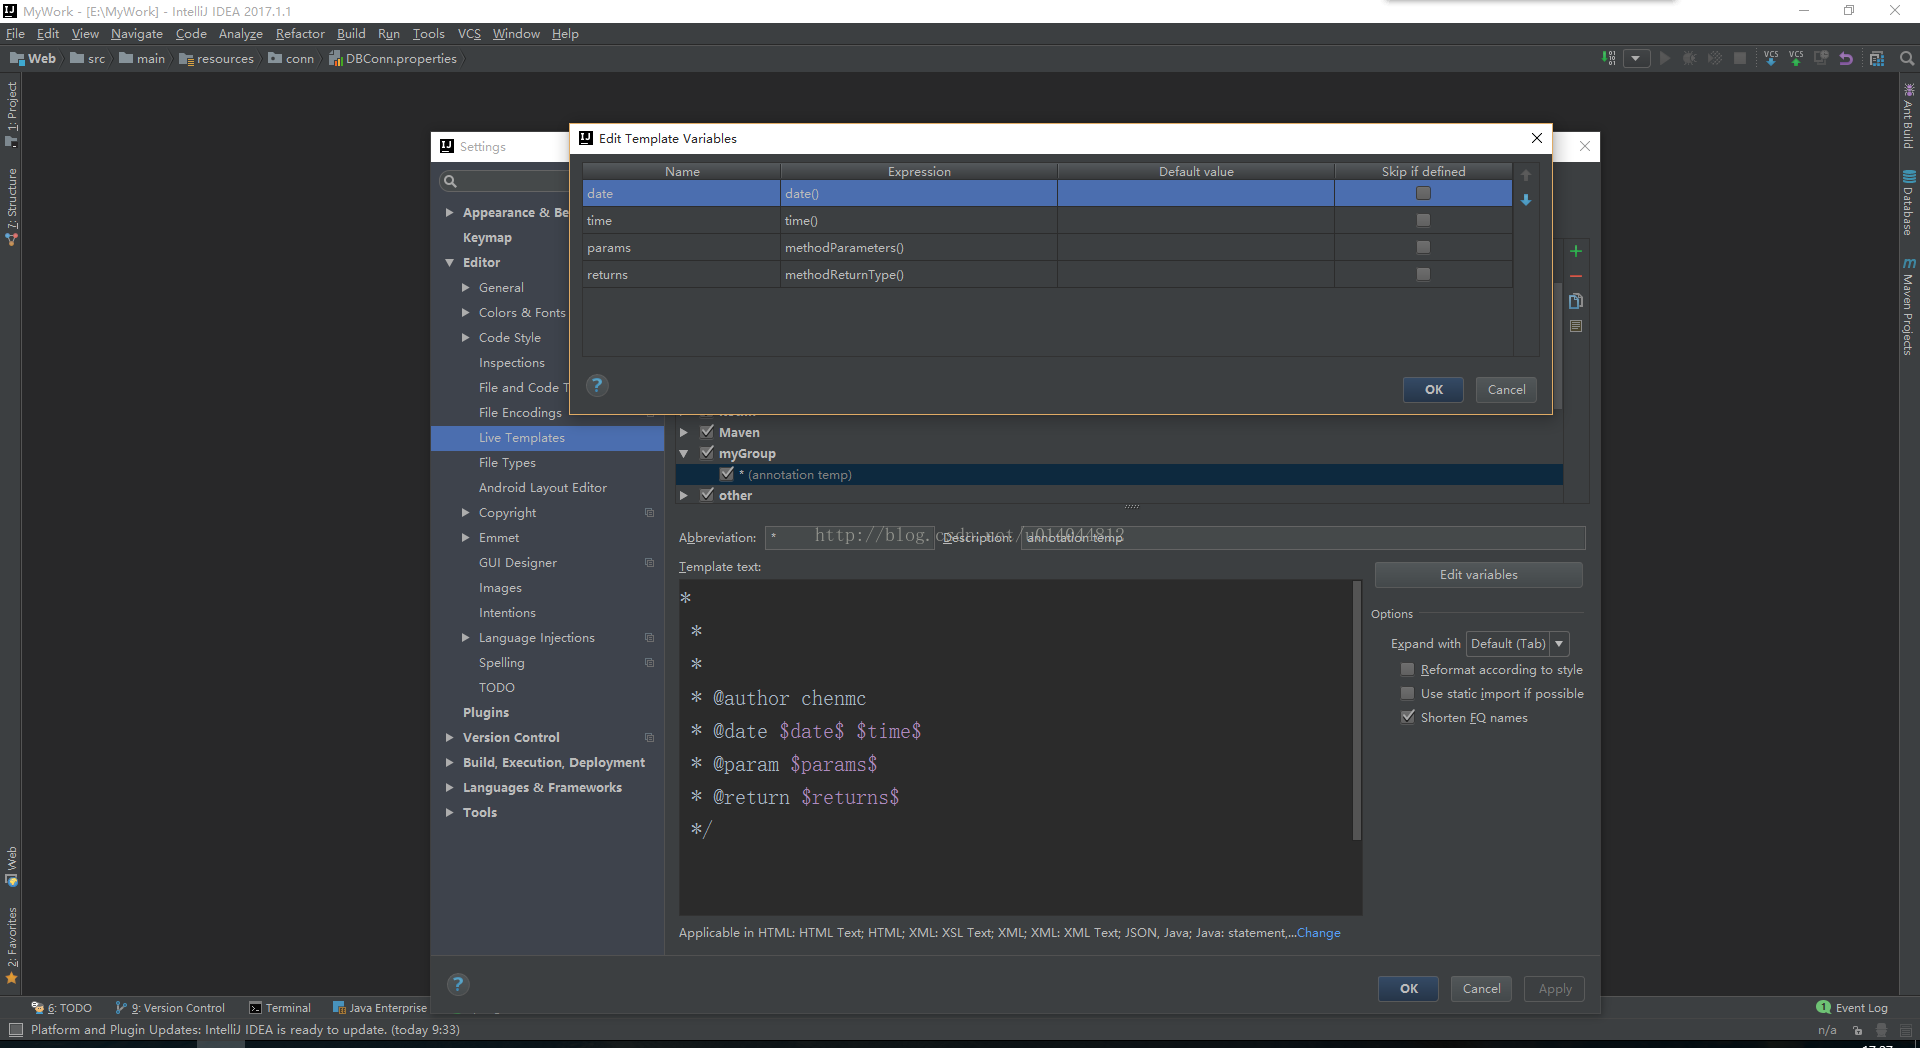Toggle Skip if defined for date row
1920x1048 pixels.
click(1423, 193)
